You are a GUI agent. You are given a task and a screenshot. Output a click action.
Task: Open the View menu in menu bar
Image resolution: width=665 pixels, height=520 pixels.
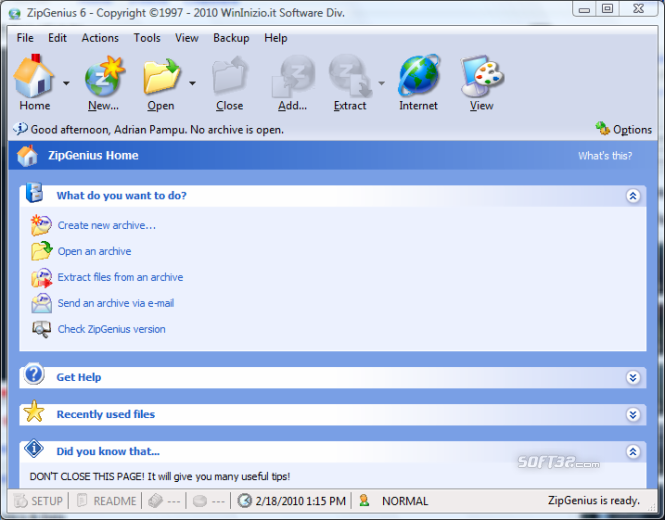[187, 38]
